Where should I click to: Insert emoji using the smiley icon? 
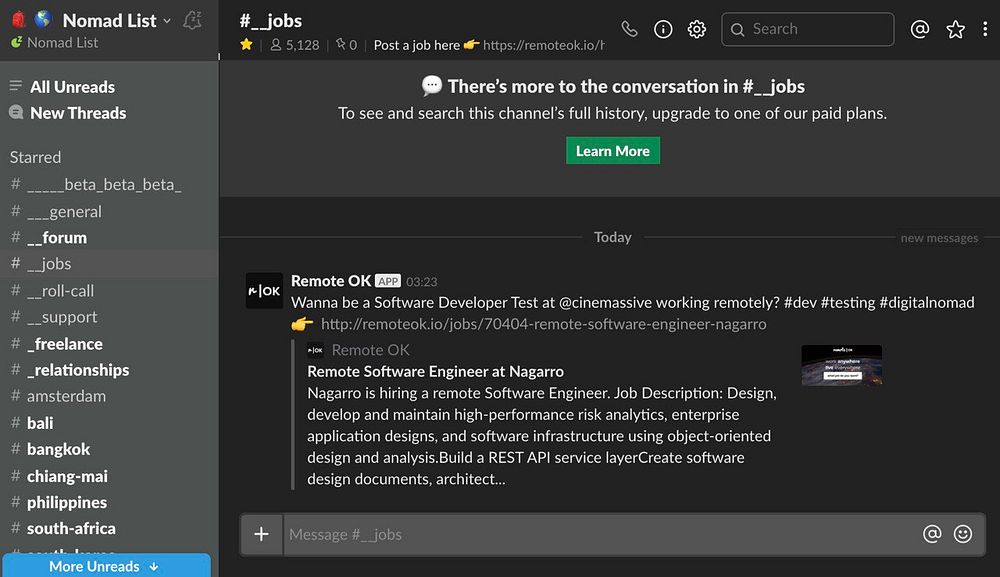[x=963, y=534]
